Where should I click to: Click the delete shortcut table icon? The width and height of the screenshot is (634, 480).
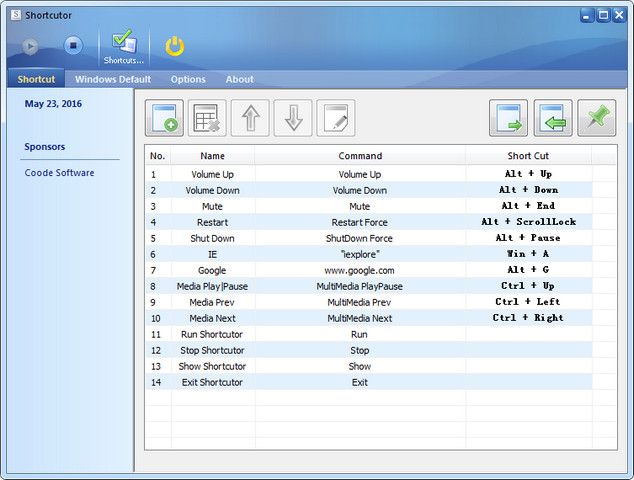click(x=207, y=118)
